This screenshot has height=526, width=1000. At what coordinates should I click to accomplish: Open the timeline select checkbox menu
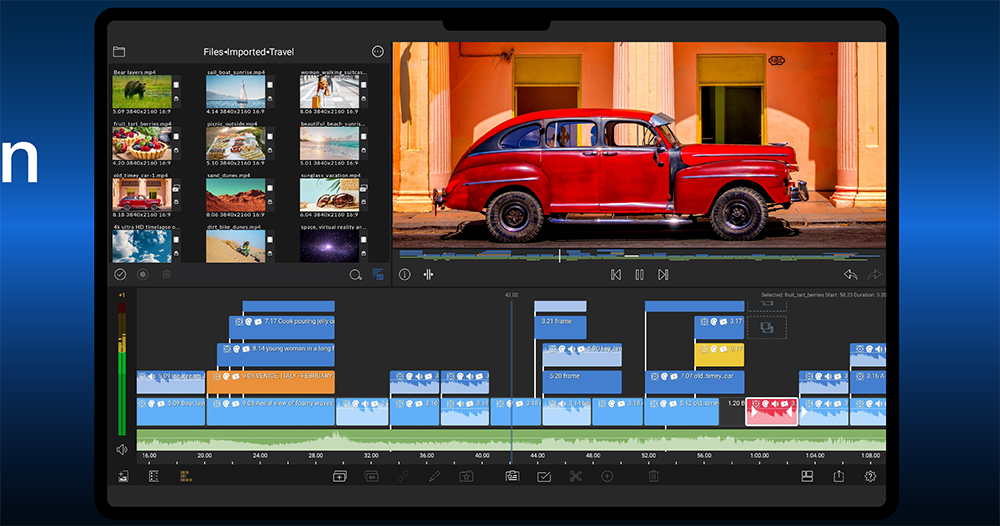[x=543, y=477]
